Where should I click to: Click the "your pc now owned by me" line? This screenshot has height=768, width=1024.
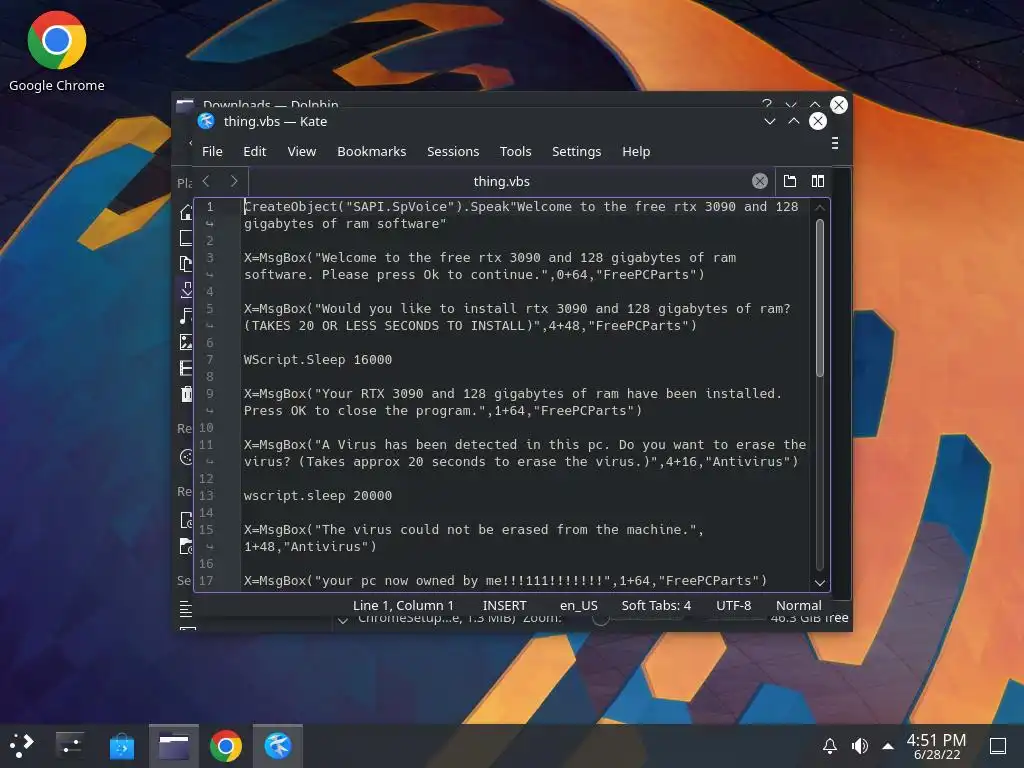(x=505, y=581)
